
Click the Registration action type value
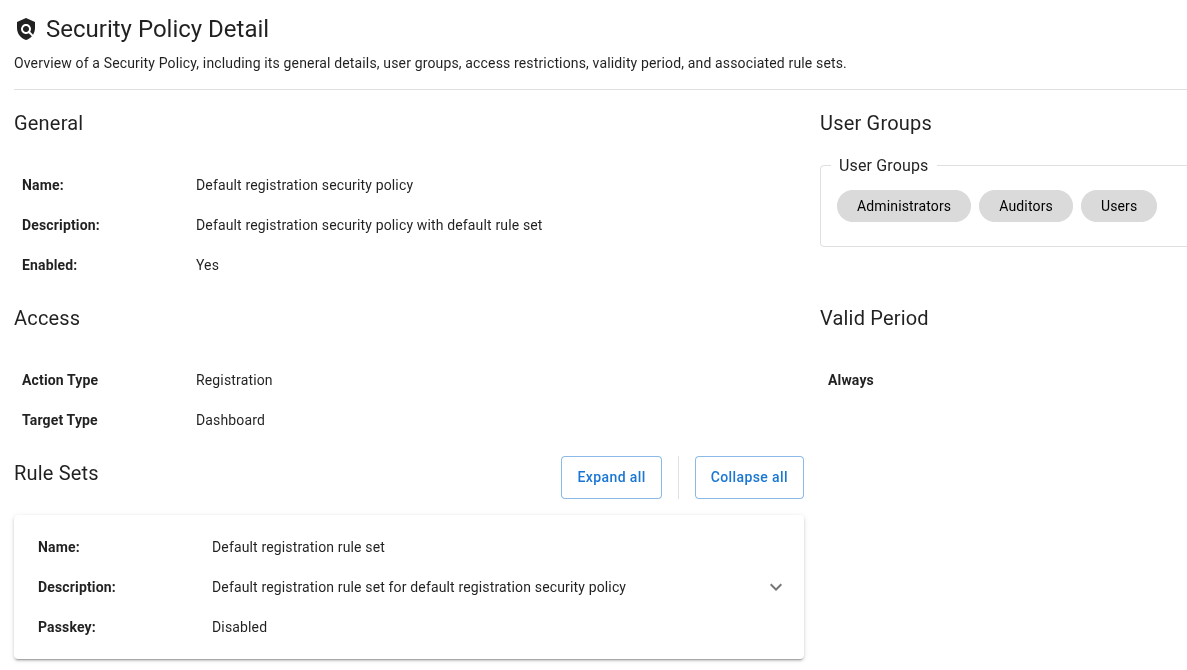pos(234,380)
